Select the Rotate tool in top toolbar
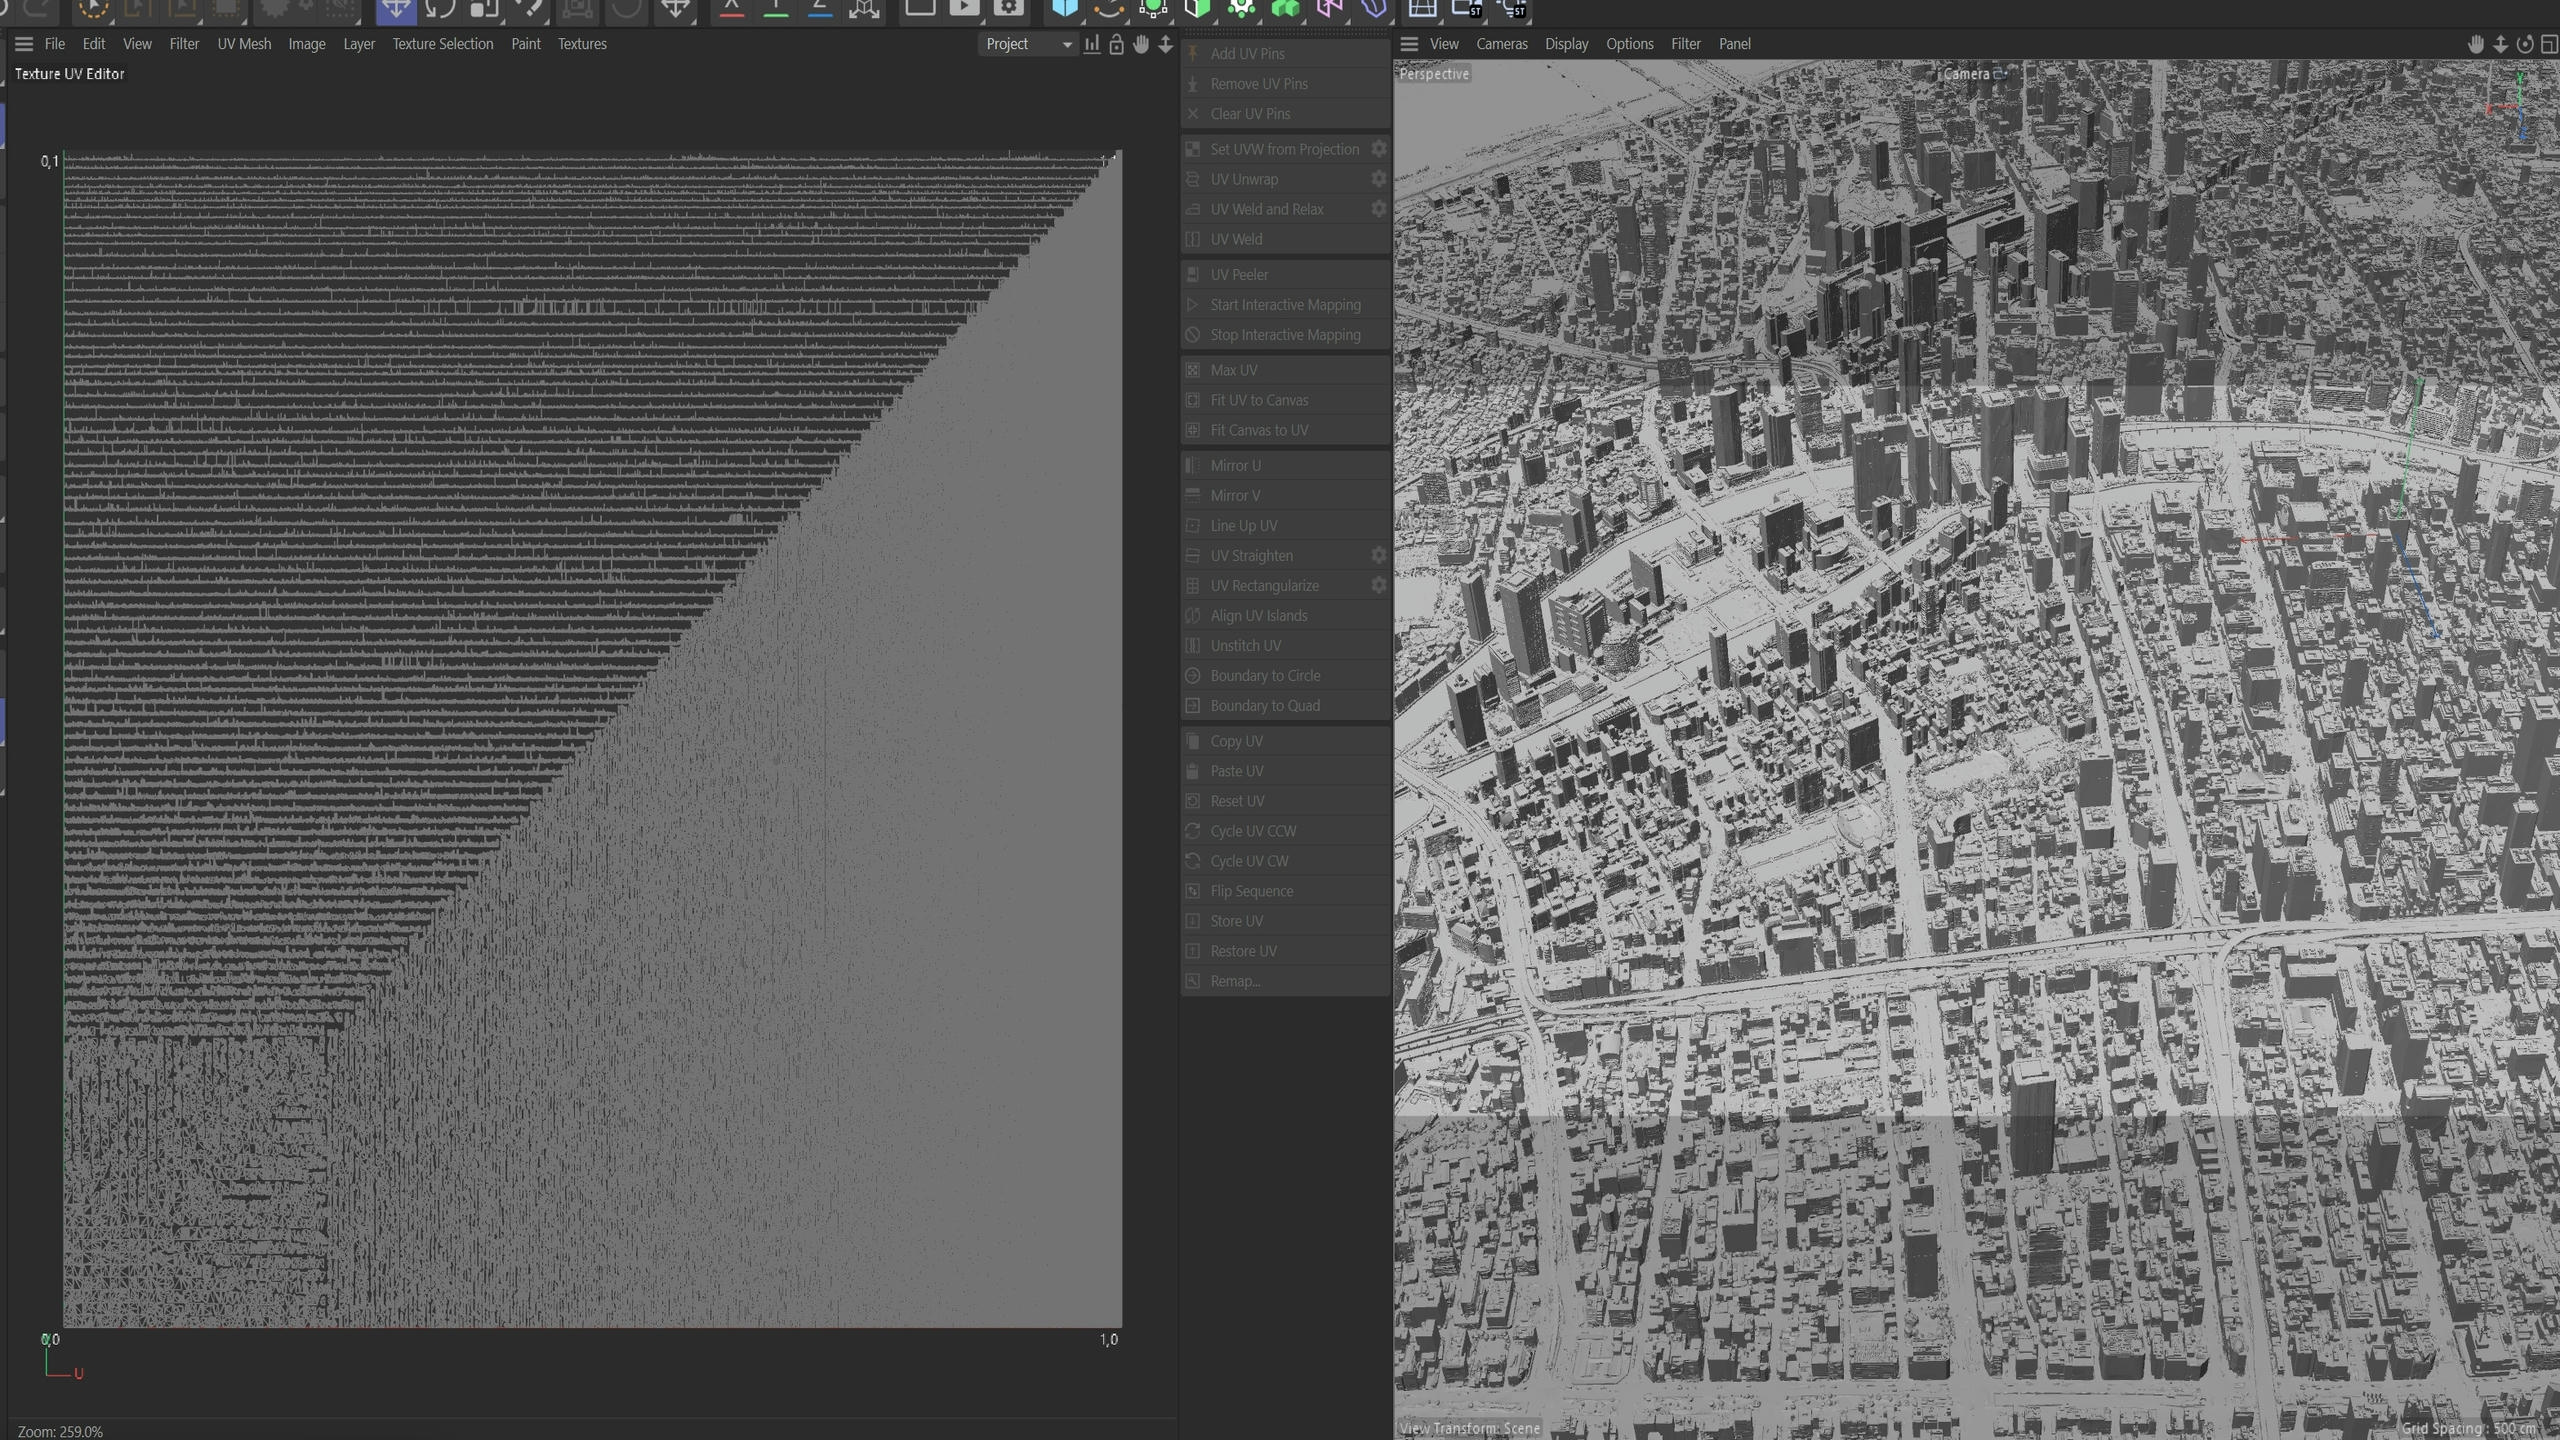The height and width of the screenshot is (1440, 2560). (x=440, y=9)
